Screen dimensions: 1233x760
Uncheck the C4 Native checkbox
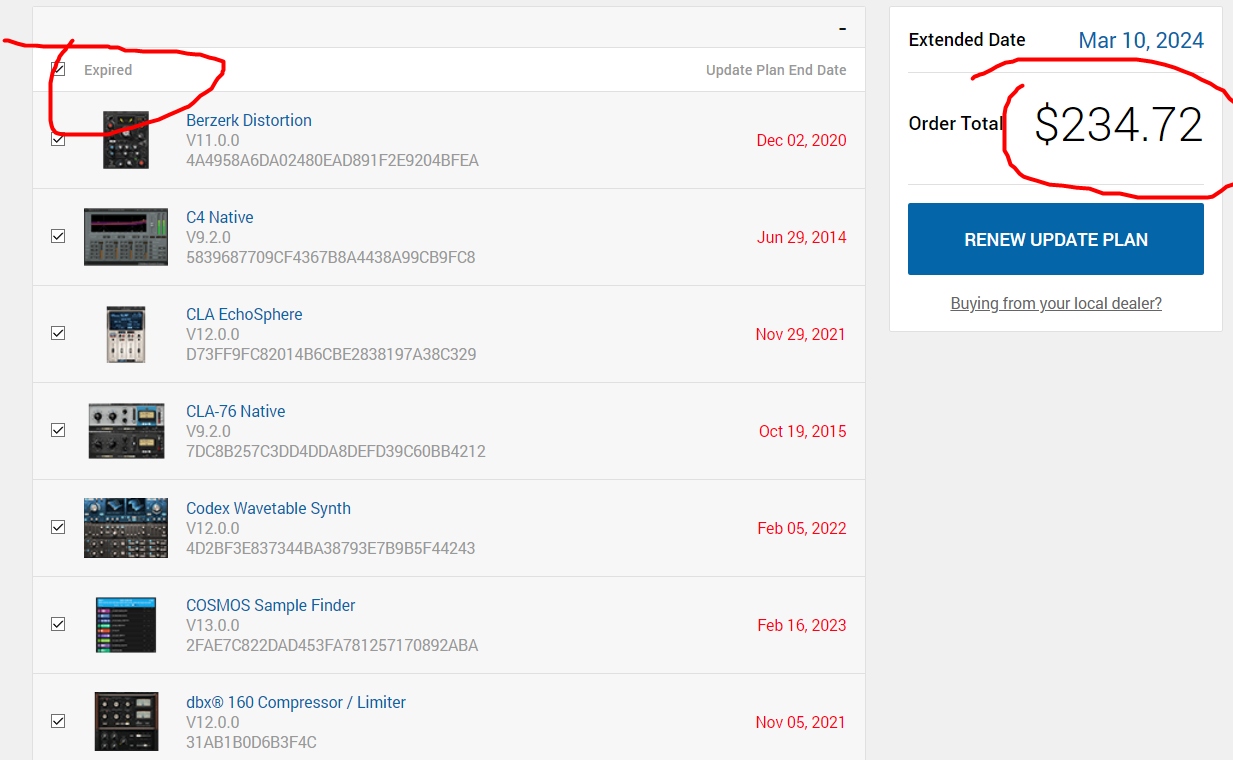click(x=58, y=236)
